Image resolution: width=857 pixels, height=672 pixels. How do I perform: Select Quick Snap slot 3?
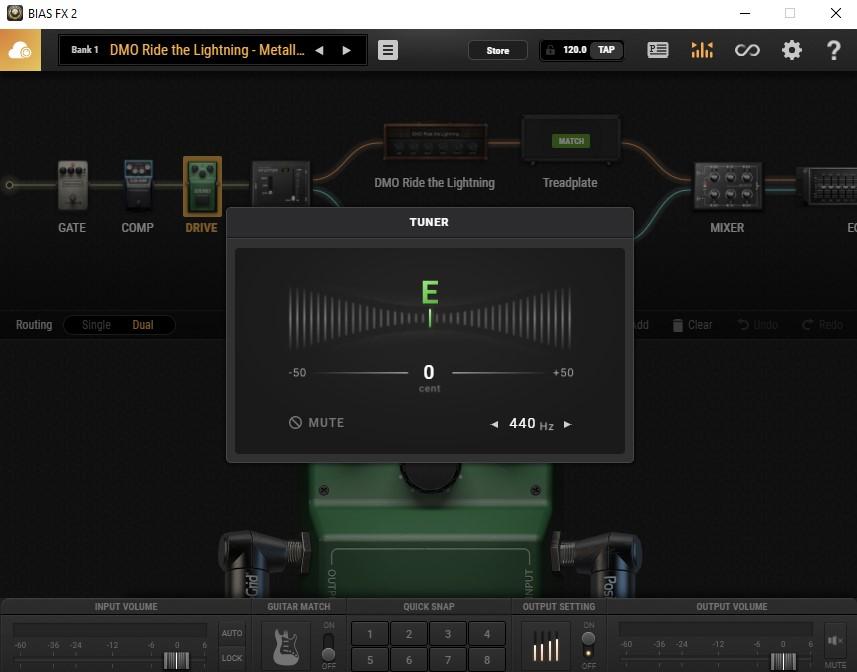[448, 634]
